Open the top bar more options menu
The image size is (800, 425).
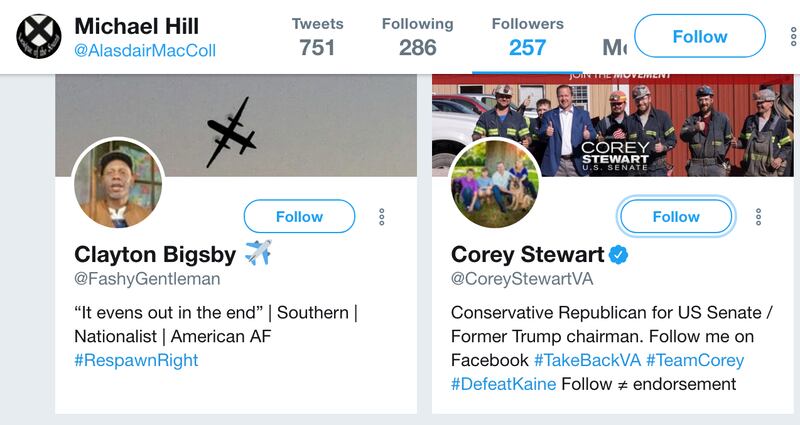click(793, 37)
